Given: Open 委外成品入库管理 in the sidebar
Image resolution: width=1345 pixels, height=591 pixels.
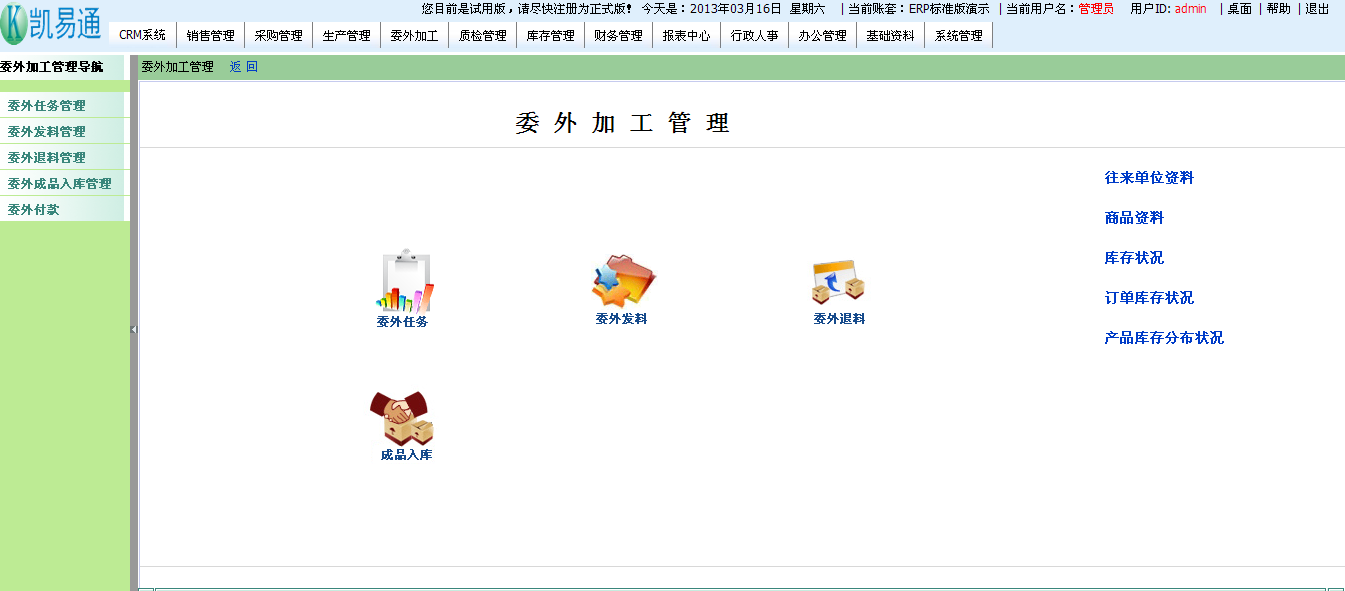Looking at the screenshot, I should pyautogui.click(x=60, y=184).
